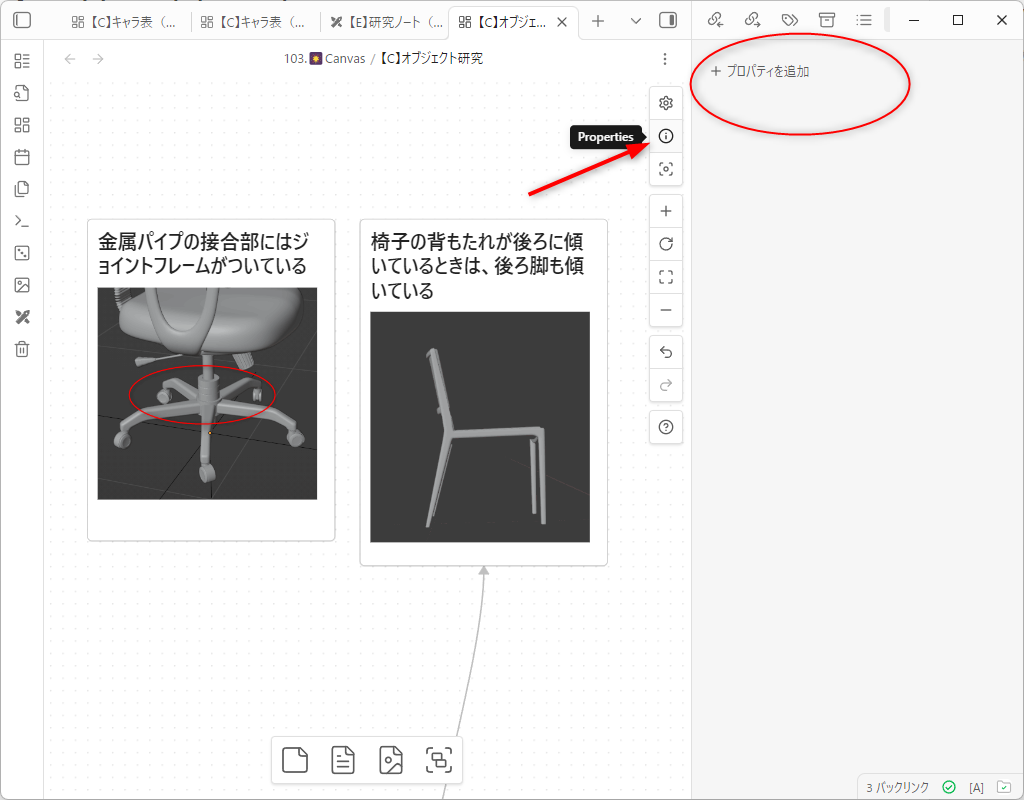
Task: Switch to the 【E】研究ノート tab
Action: click(x=385, y=21)
